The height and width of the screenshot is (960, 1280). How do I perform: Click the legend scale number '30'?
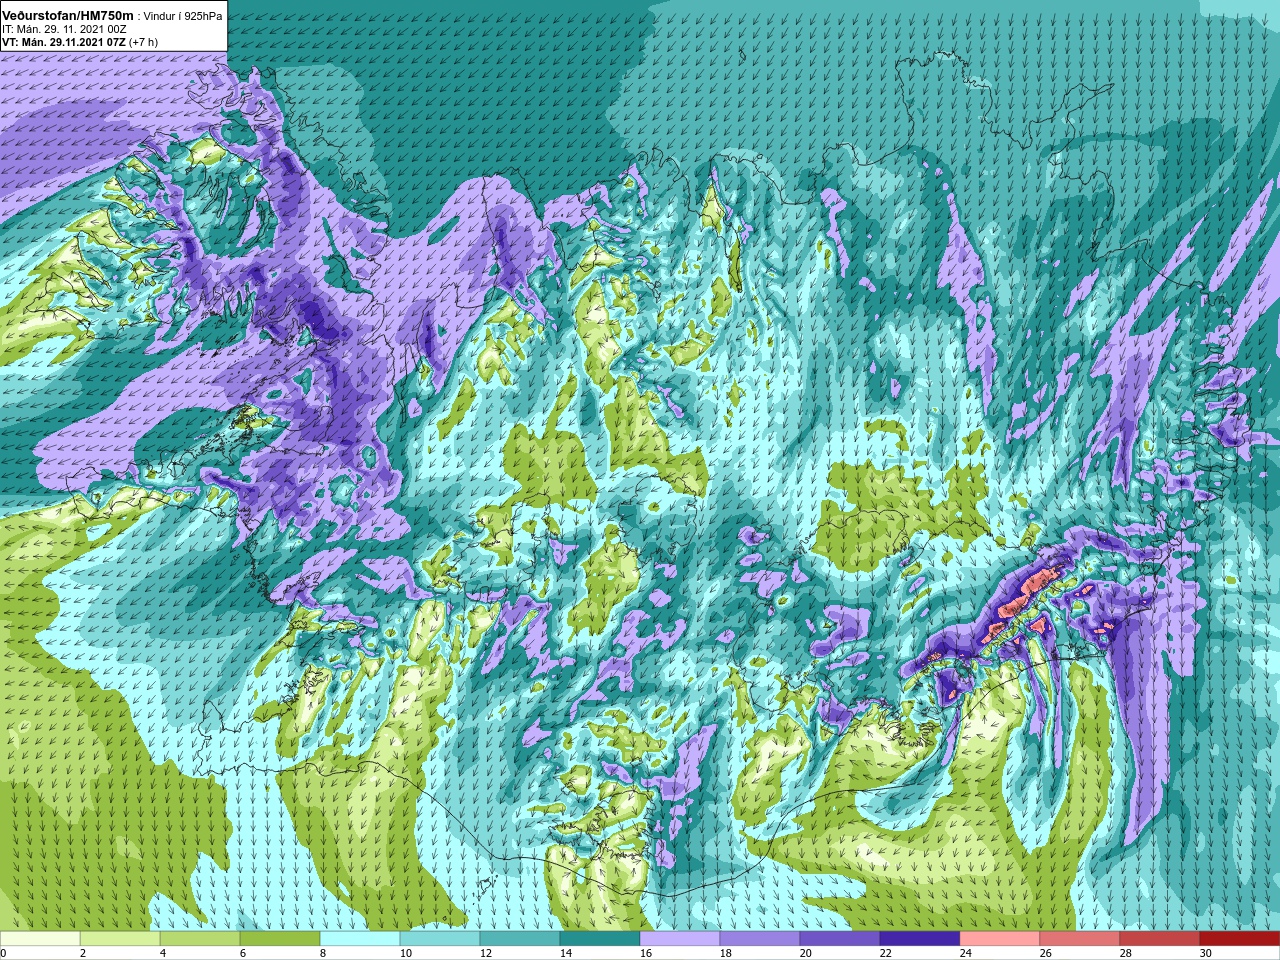coord(1205,953)
